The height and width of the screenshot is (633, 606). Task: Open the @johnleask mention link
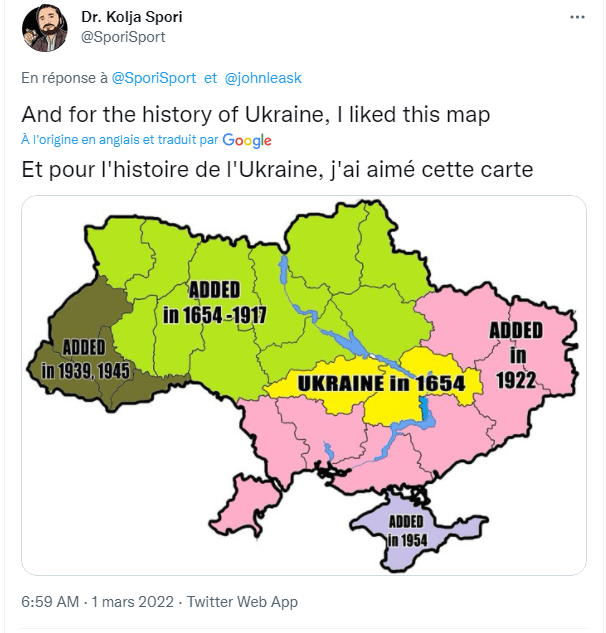tap(263, 78)
